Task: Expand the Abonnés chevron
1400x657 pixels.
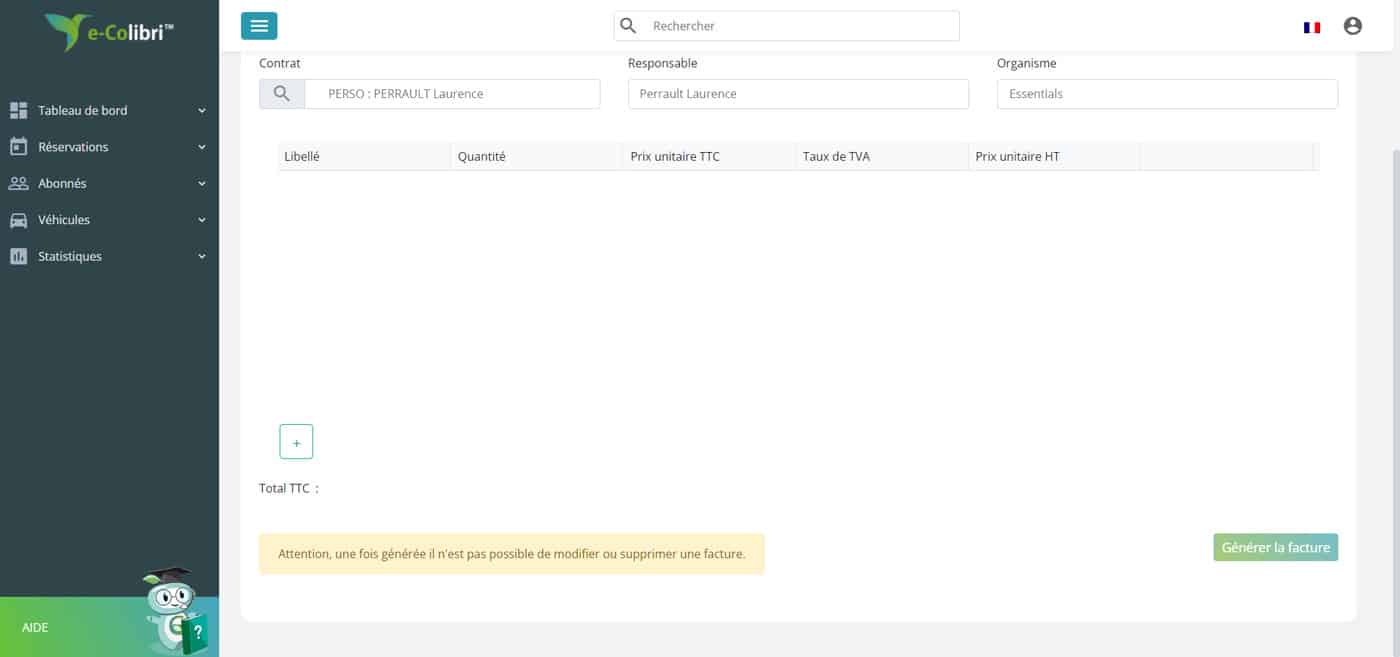Action: 202,184
